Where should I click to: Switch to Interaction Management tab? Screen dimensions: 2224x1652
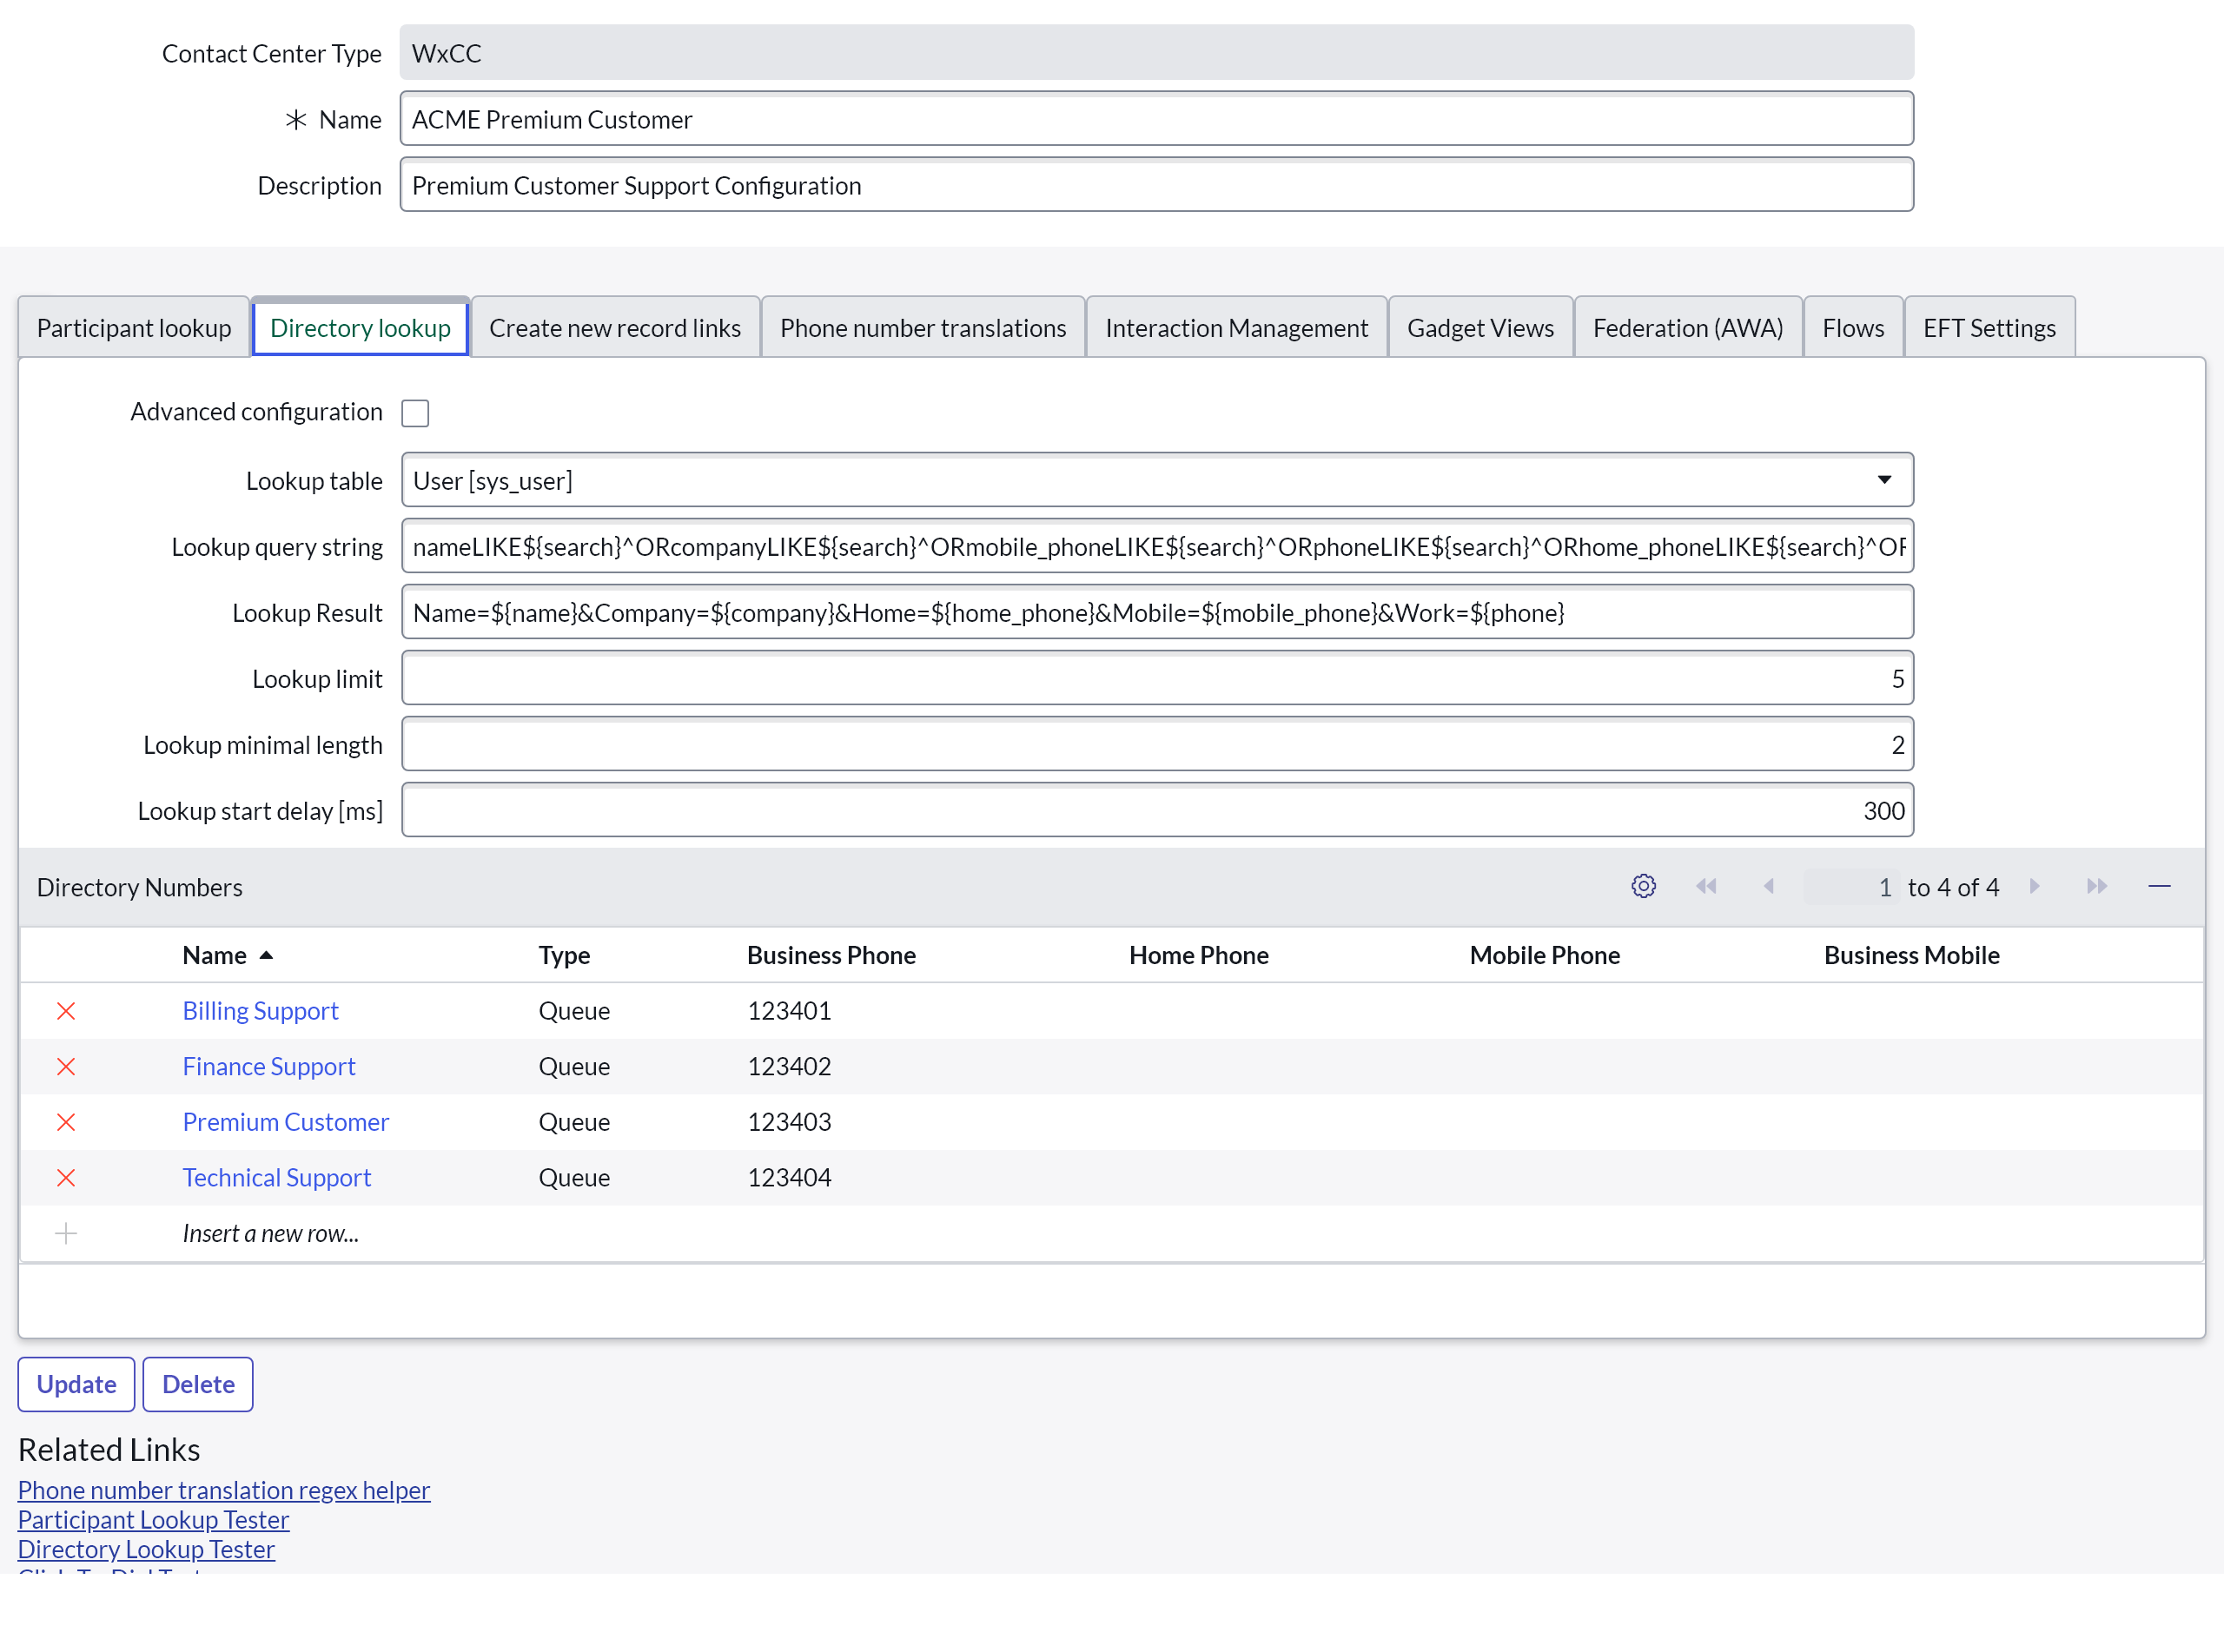tap(1236, 327)
